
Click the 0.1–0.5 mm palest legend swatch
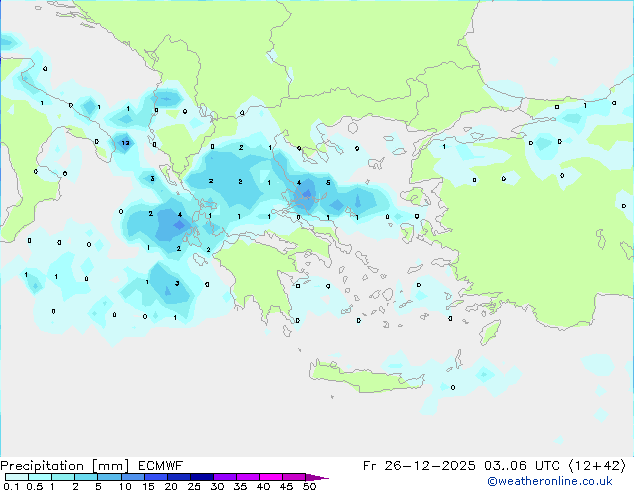click(17, 477)
